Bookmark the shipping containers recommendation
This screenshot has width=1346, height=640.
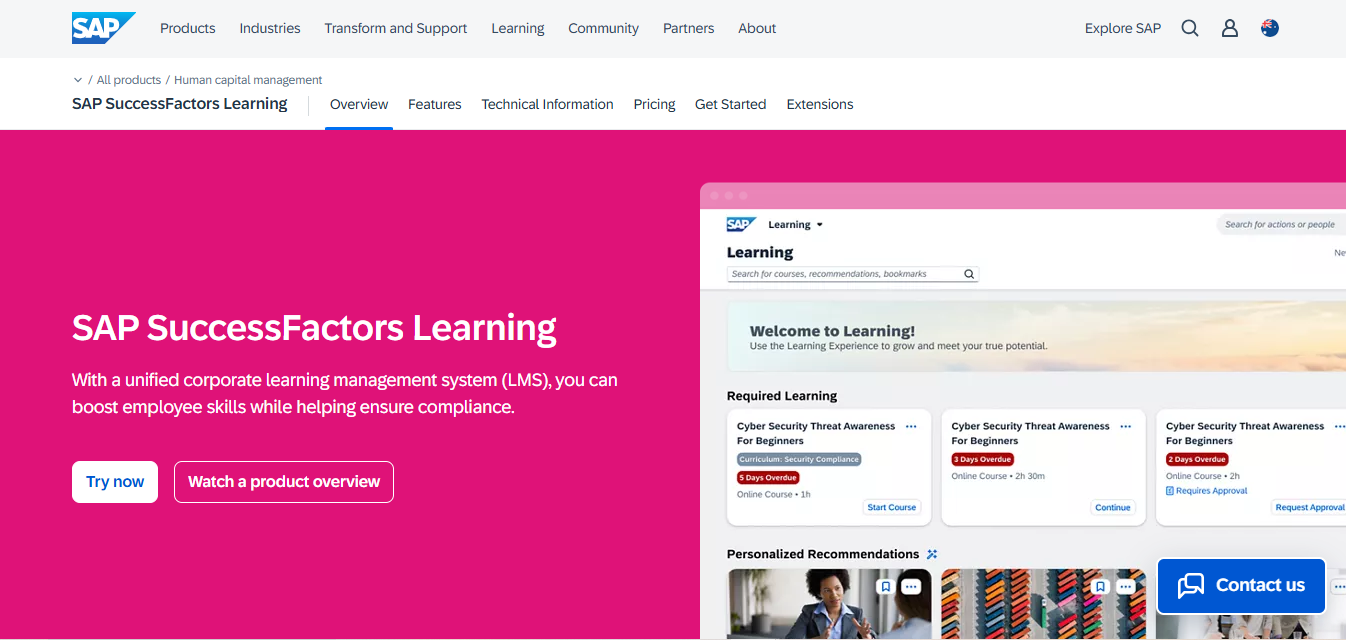pos(1100,587)
